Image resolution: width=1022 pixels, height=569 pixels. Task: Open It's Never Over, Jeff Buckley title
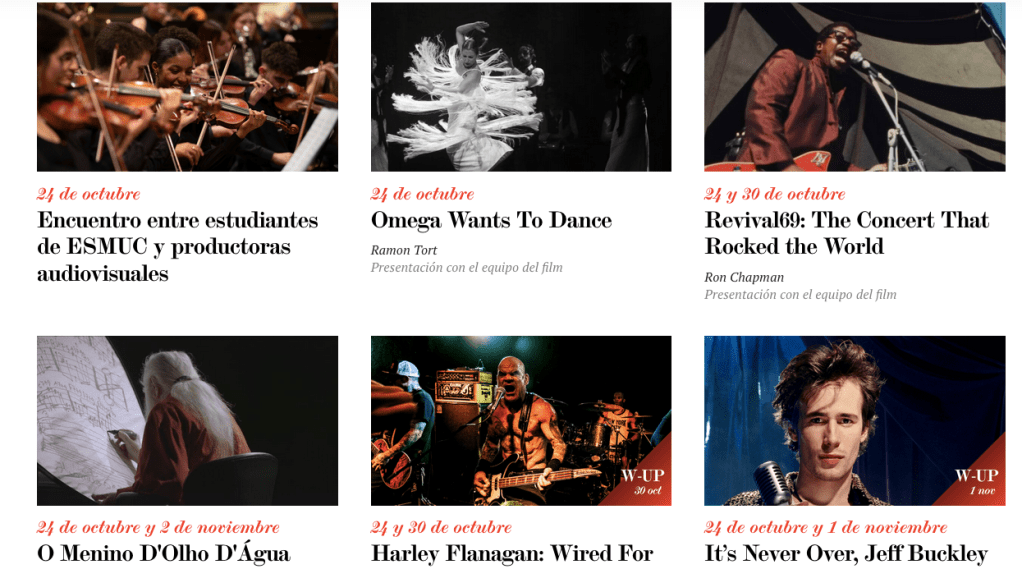(846, 553)
